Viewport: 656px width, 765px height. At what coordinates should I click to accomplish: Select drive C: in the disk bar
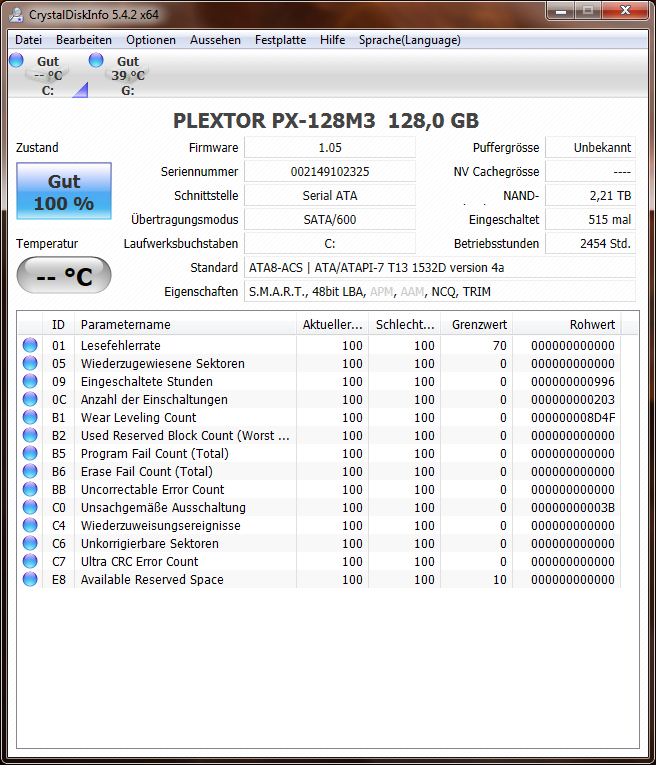[x=48, y=76]
